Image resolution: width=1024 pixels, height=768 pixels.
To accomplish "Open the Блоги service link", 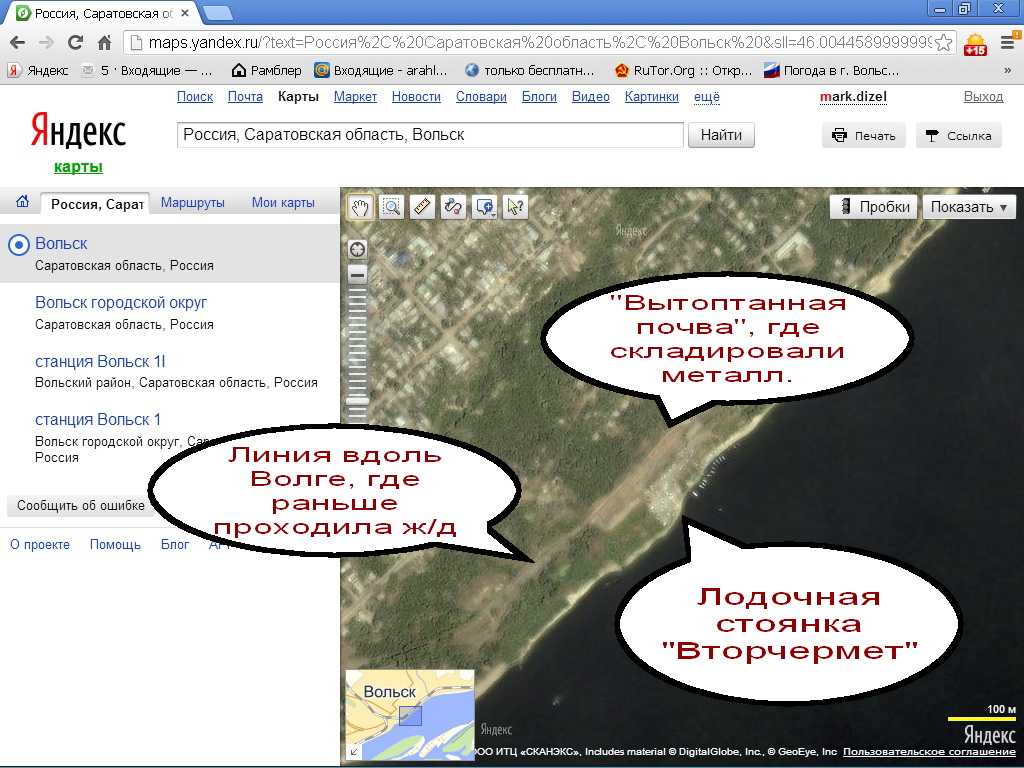I will [x=539, y=97].
